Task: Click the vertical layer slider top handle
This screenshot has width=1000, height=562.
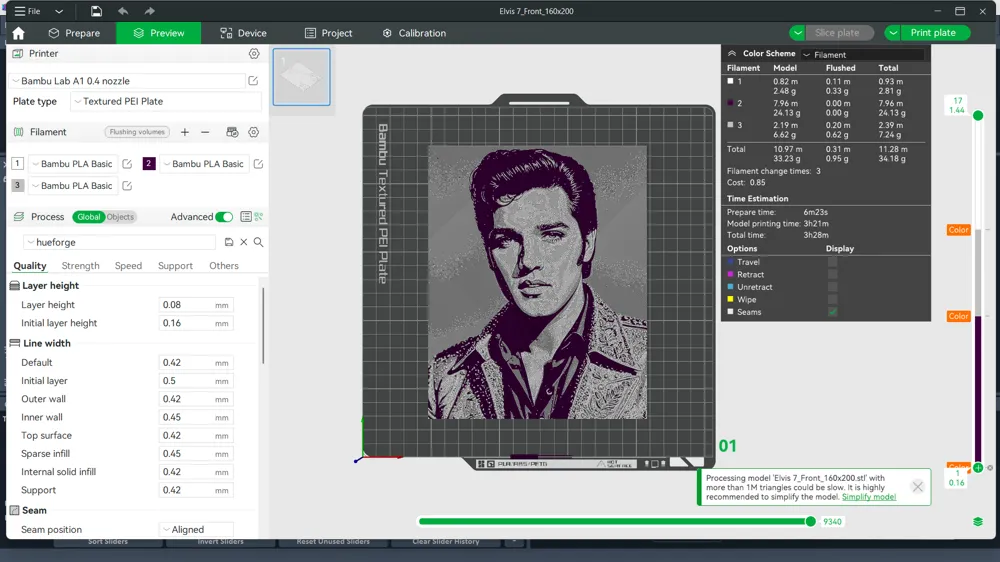Action: click(978, 115)
